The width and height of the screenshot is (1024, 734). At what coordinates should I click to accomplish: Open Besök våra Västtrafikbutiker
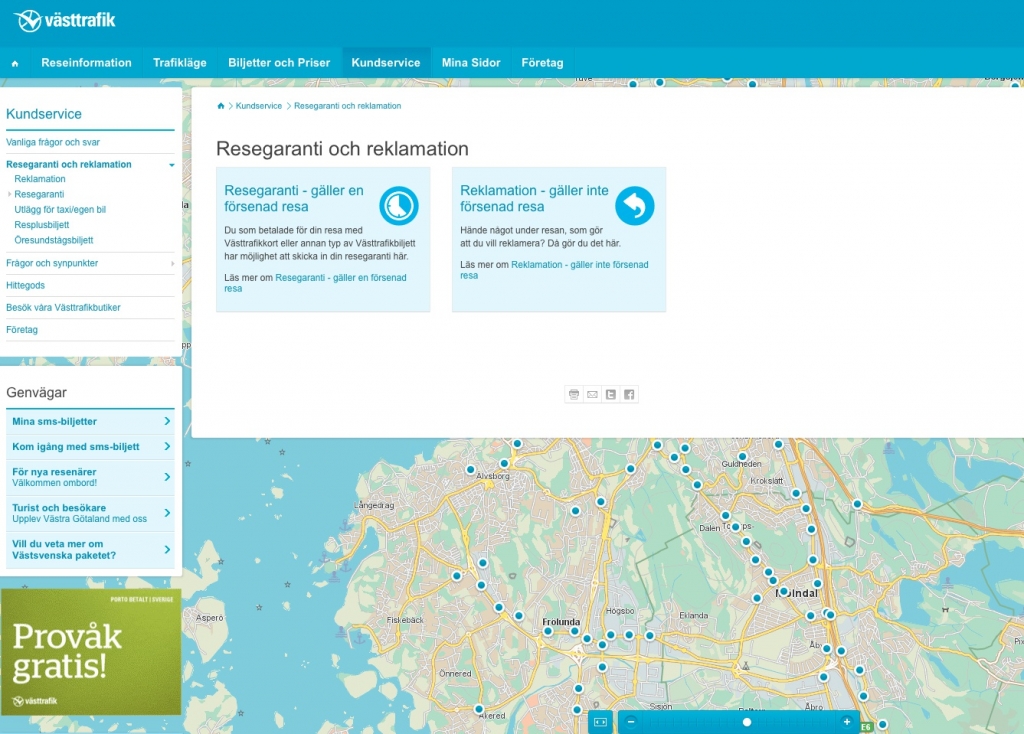(x=63, y=308)
